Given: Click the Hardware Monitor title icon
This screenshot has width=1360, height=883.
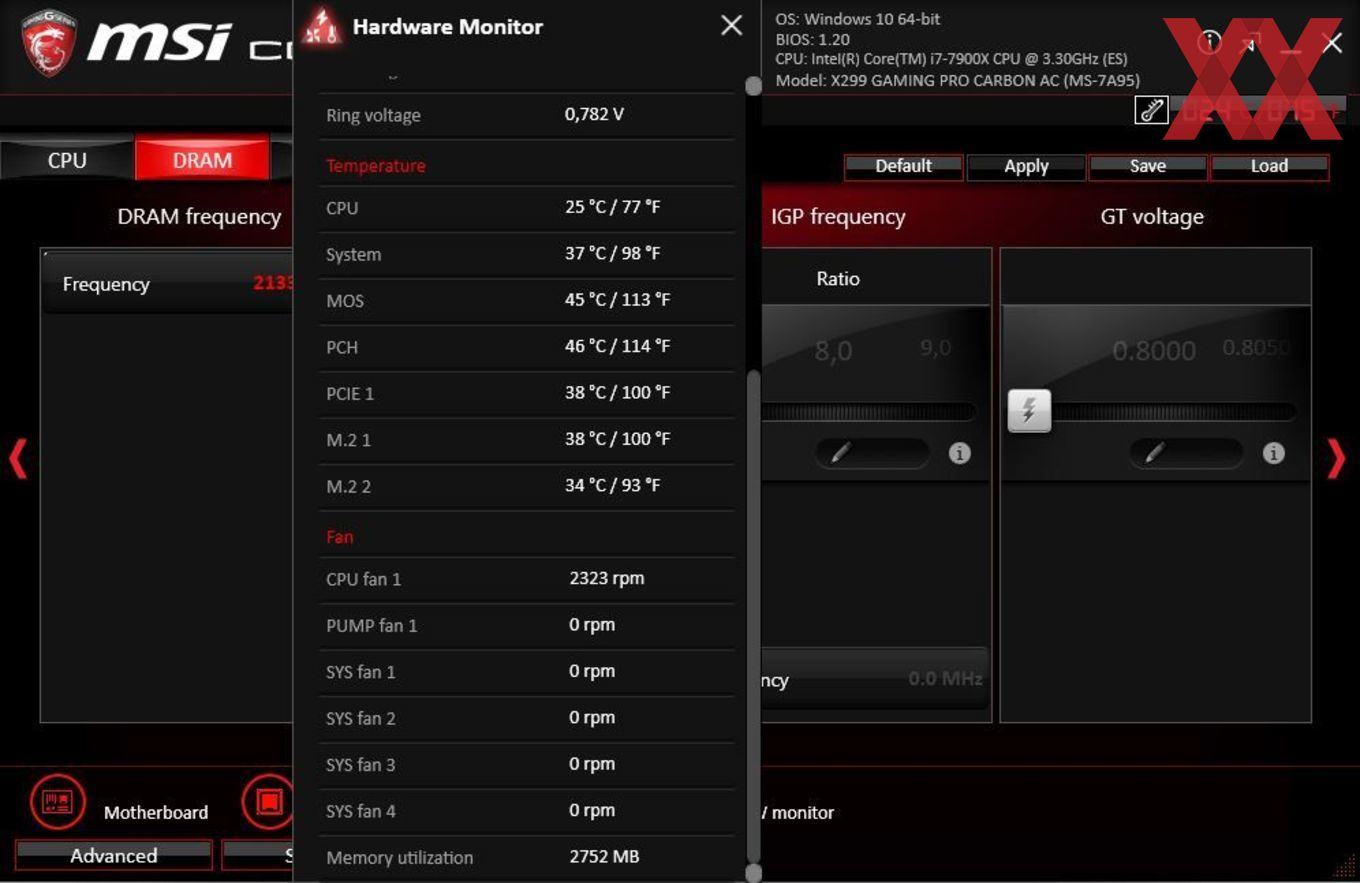Looking at the screenshot, I should [322, 27].
